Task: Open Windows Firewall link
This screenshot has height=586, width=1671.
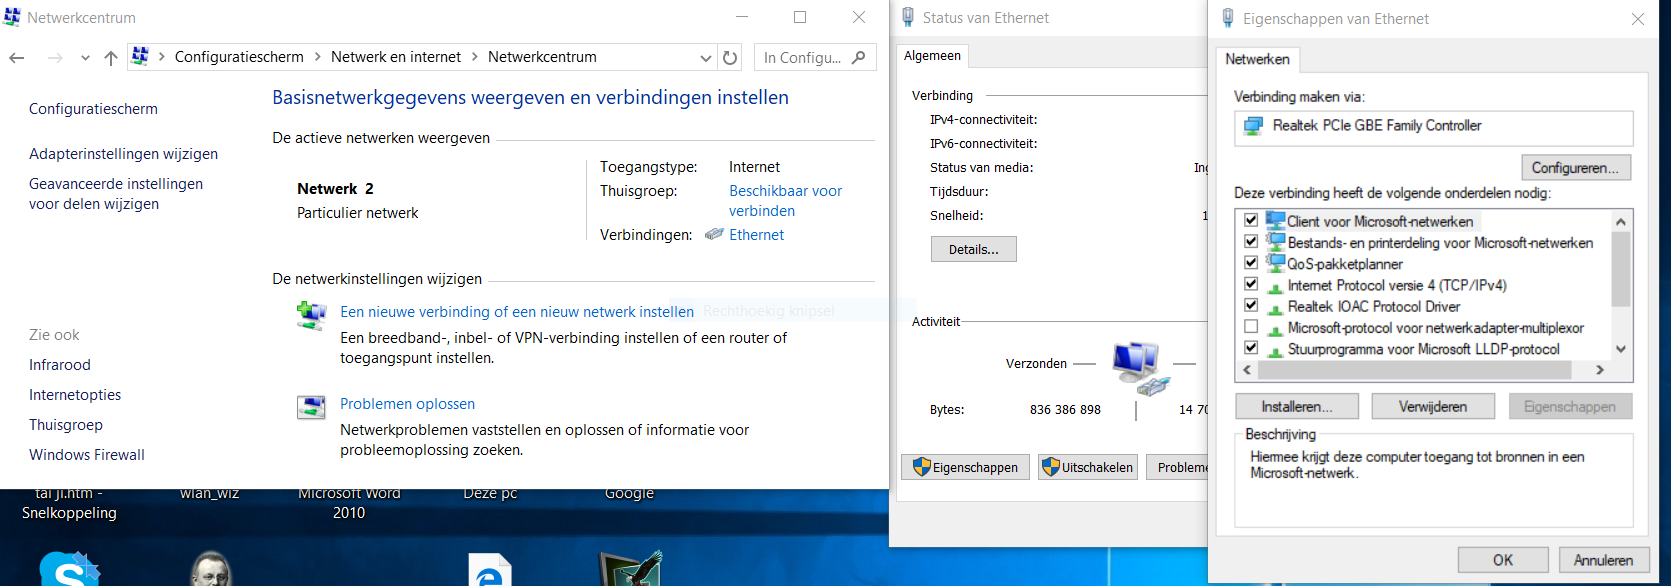Action: click(87, 455)
